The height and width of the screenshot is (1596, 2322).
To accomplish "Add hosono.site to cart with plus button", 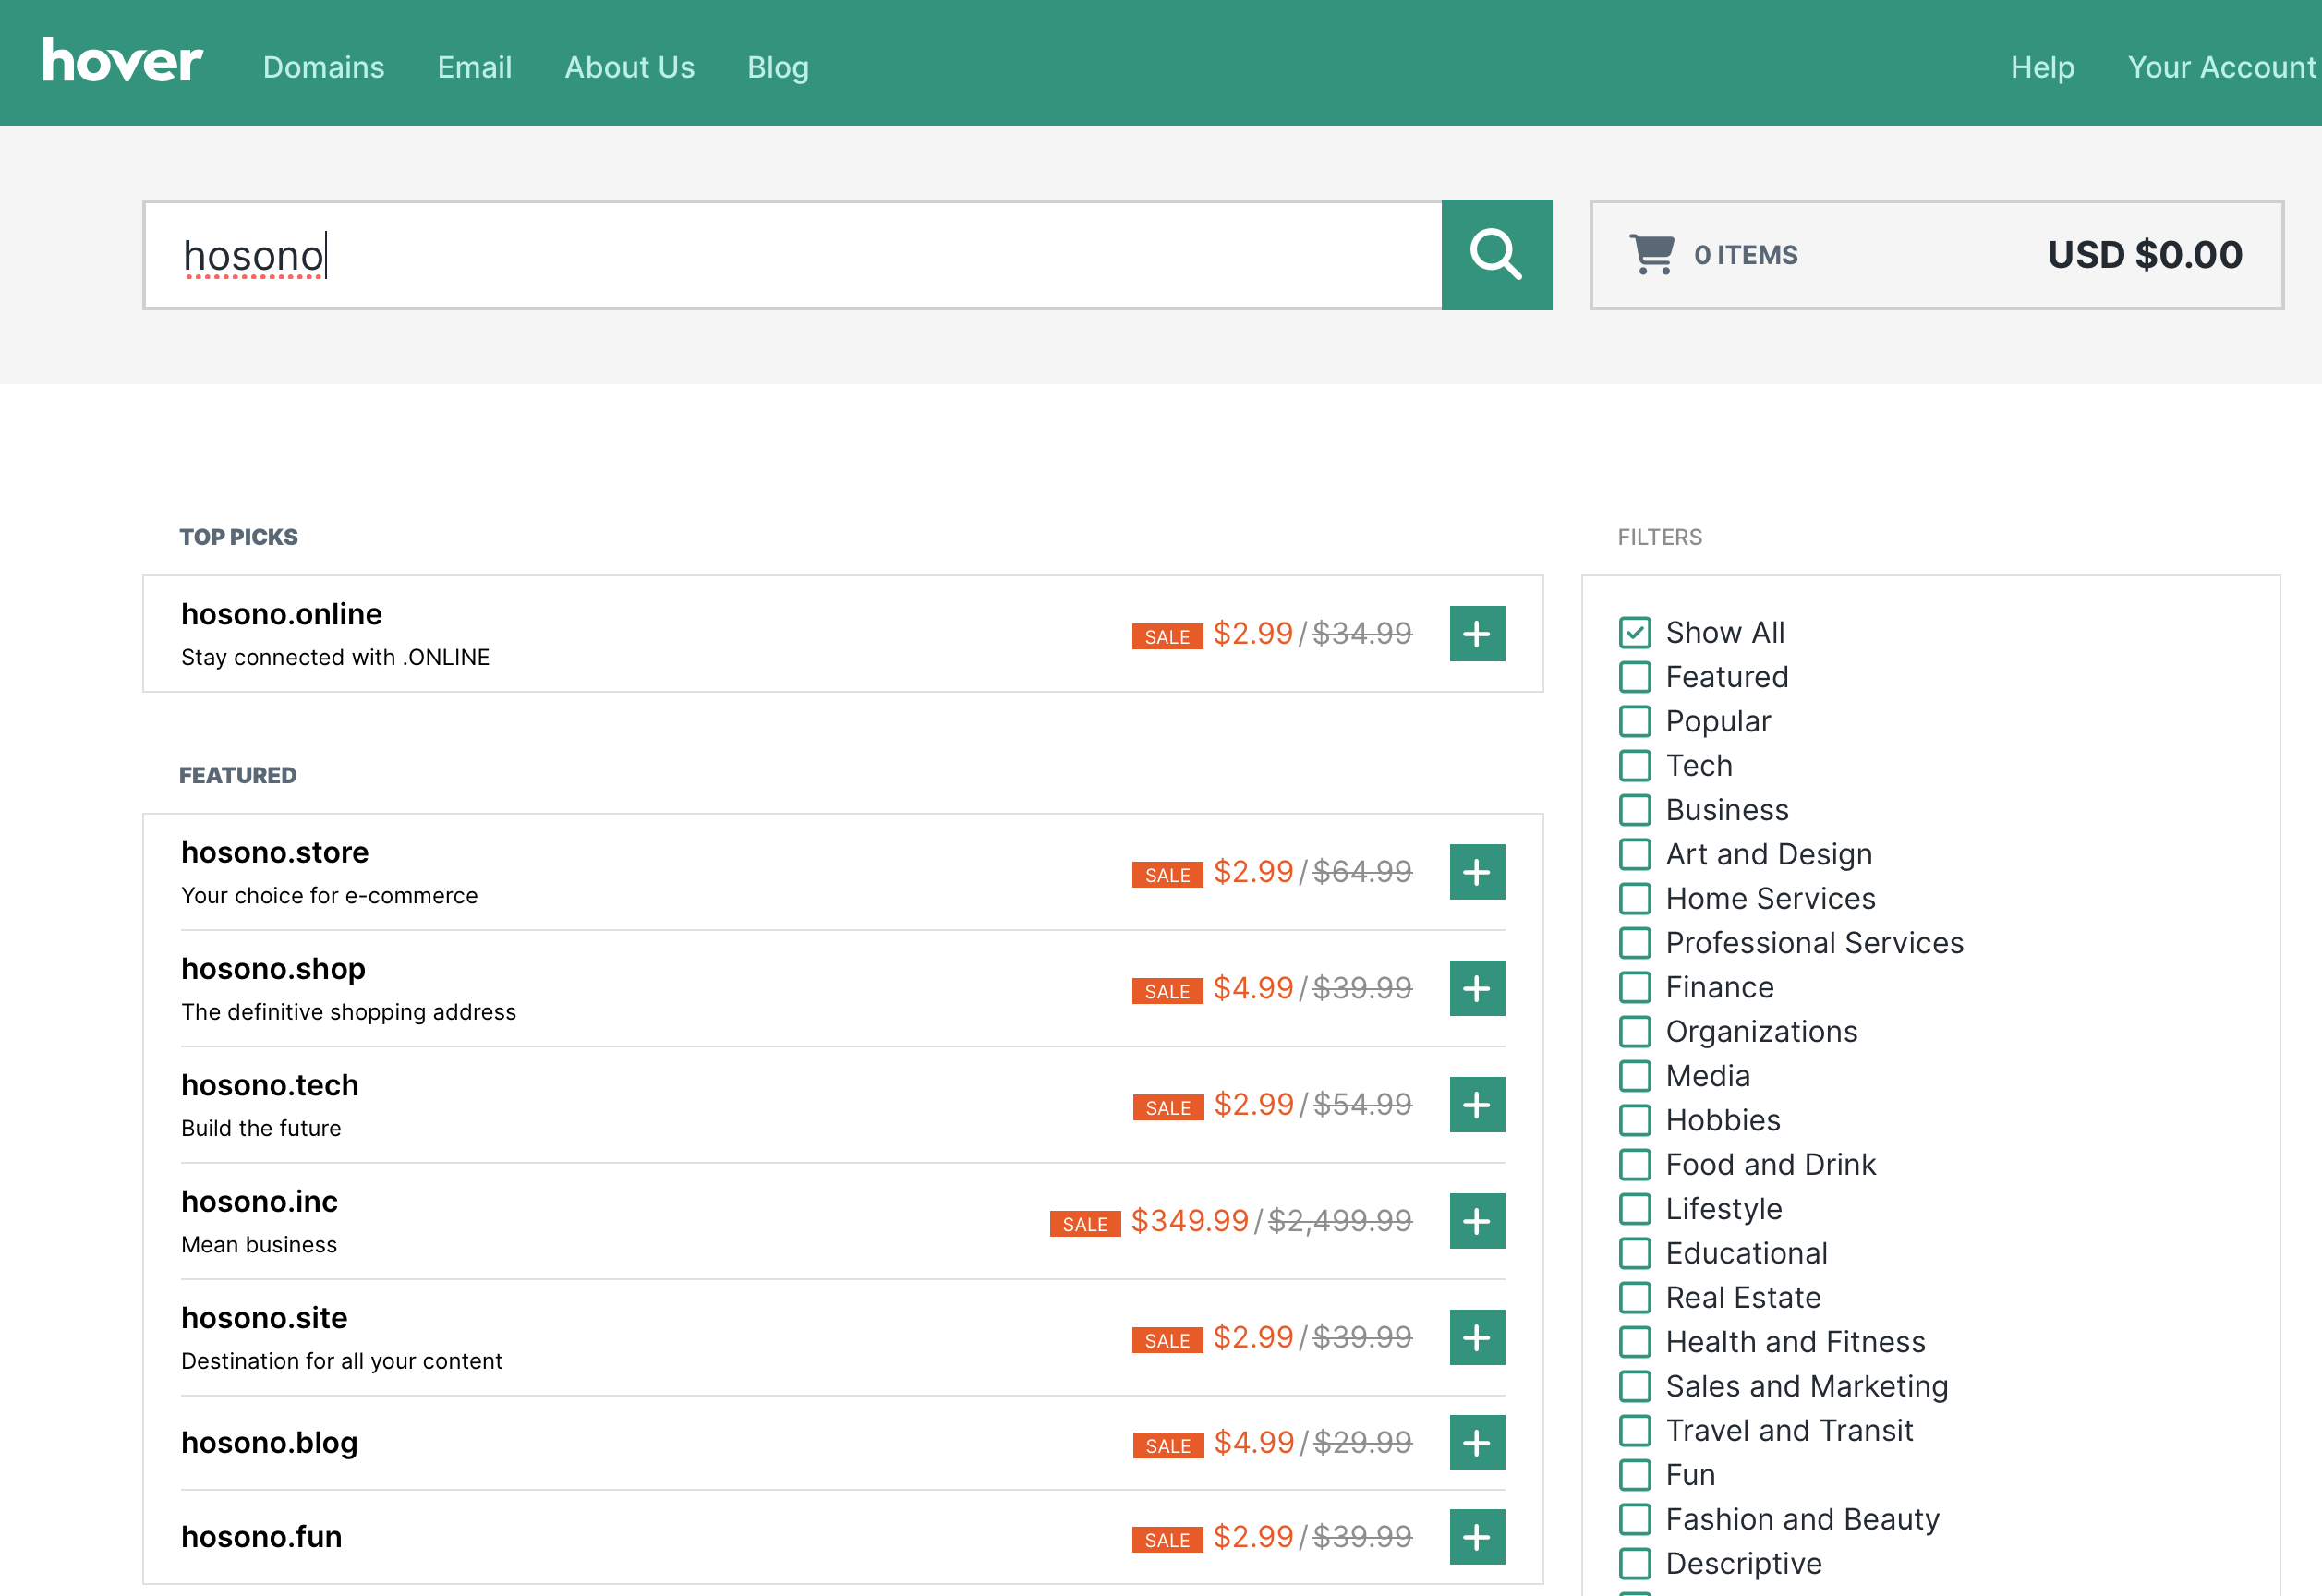I will coord(1477,1337).
